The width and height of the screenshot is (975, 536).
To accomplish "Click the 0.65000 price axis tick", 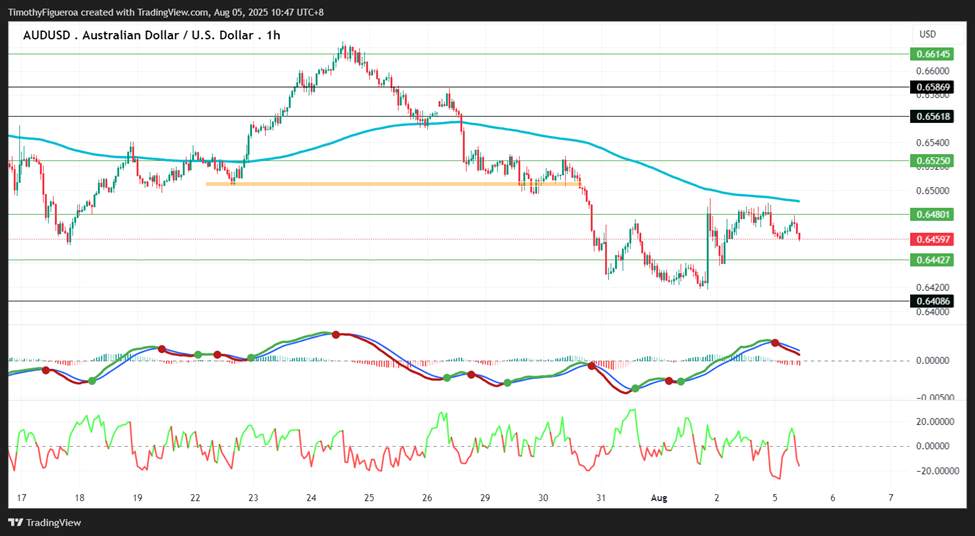I will 933,191.
